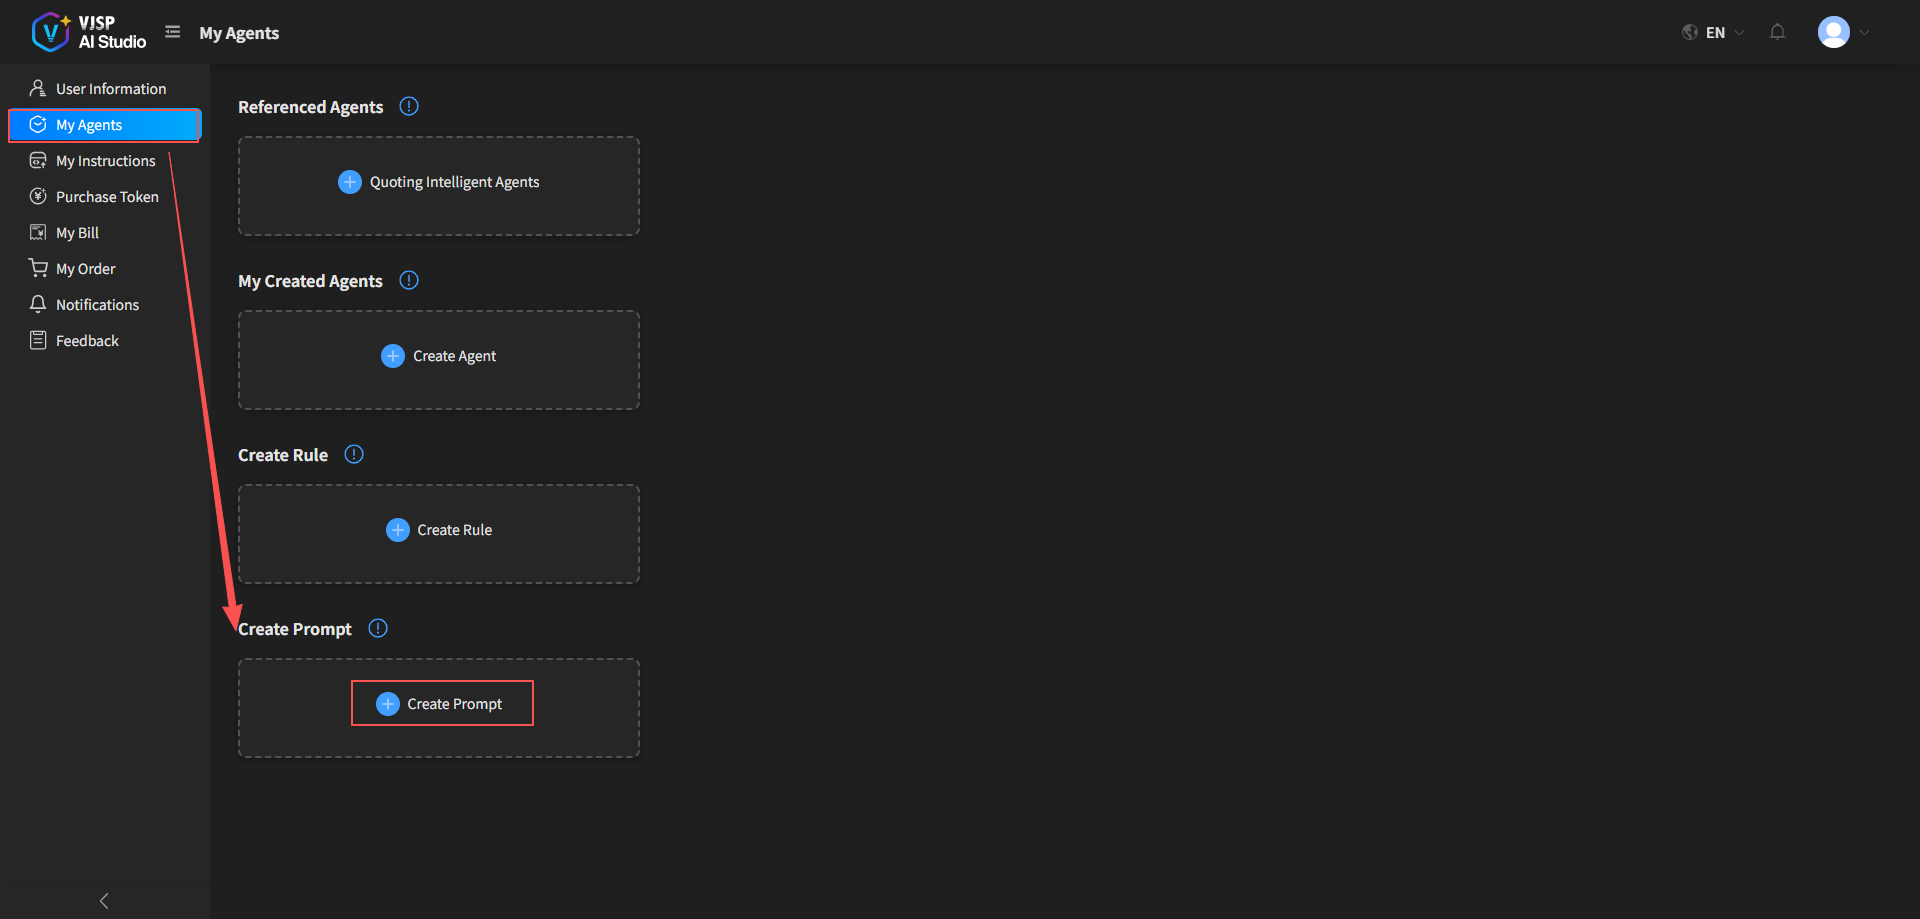Viewport: 1920px width, 919px height.
Task: Click info icon beside Create Rule heading
Action: [354, 454]
